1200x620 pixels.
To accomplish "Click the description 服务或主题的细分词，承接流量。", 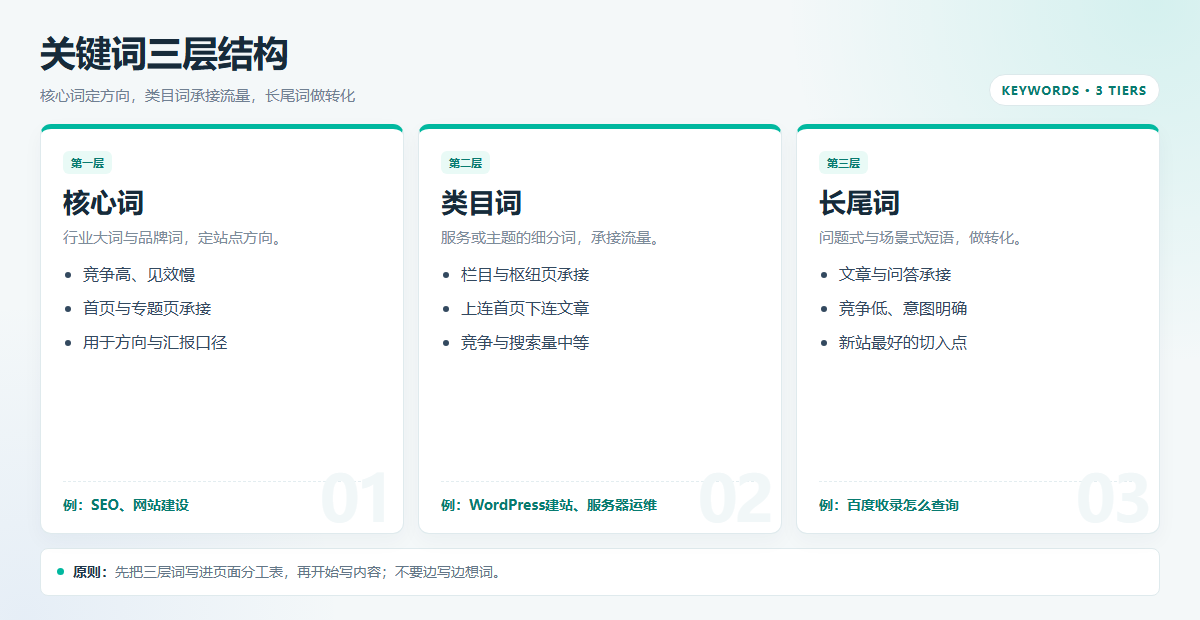I will pyautogui.click(x=553, y=238).
